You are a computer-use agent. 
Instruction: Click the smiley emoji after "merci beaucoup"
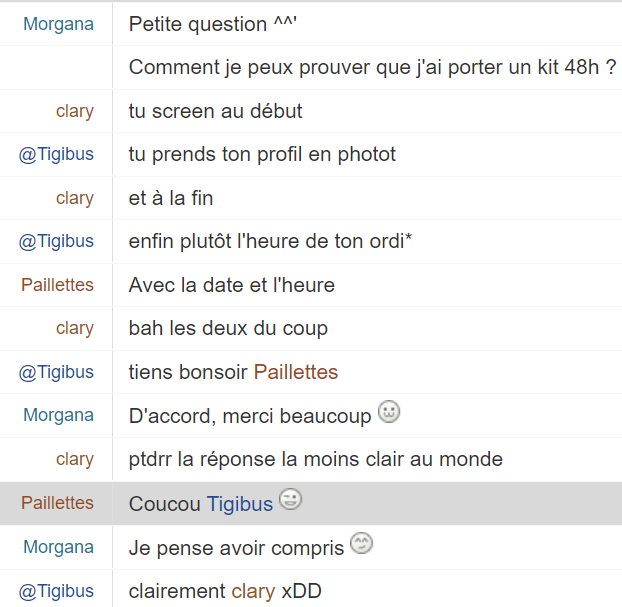389,413
